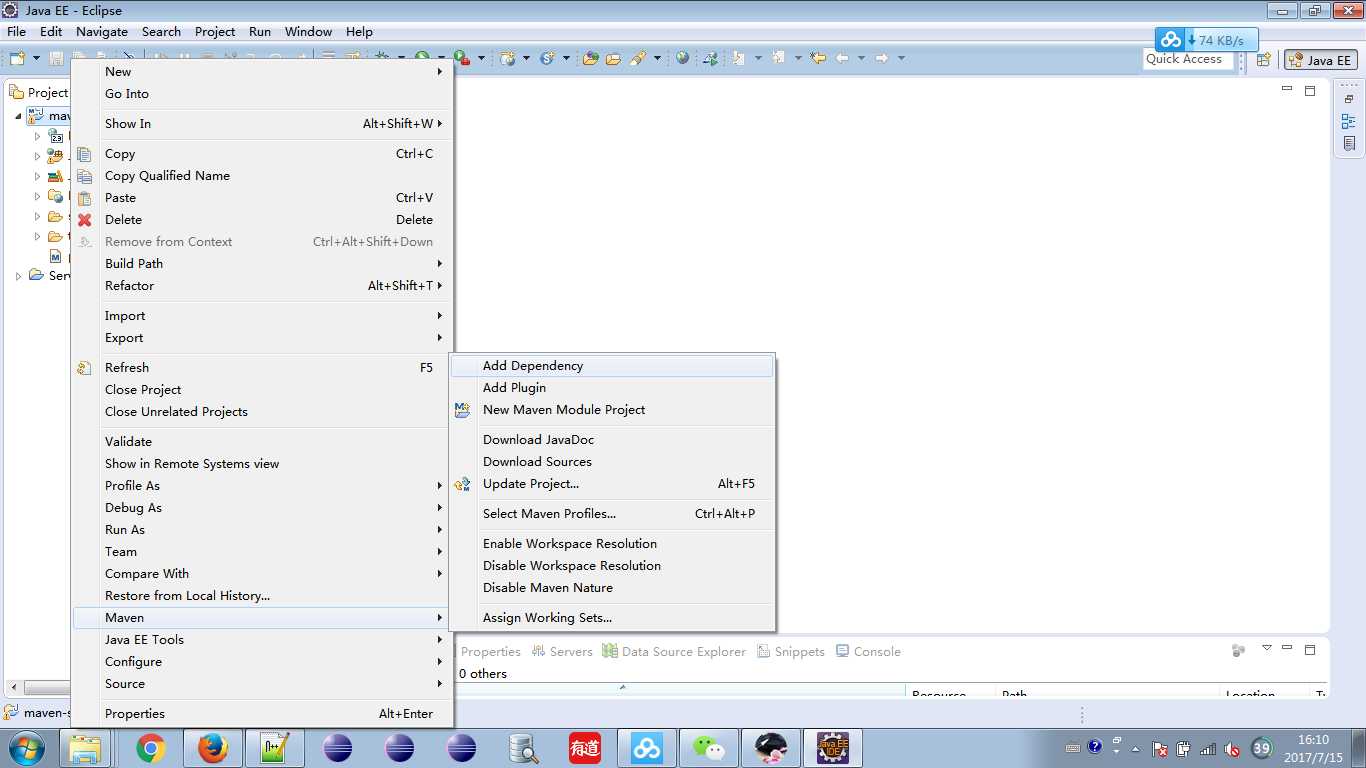
Task: Disable Workspace Resolution
Action: 612,566
